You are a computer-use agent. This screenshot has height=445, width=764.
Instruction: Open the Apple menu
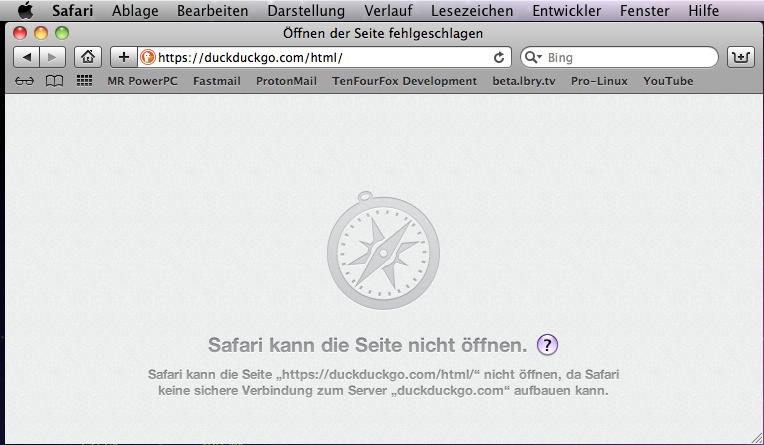coord(25,10)
